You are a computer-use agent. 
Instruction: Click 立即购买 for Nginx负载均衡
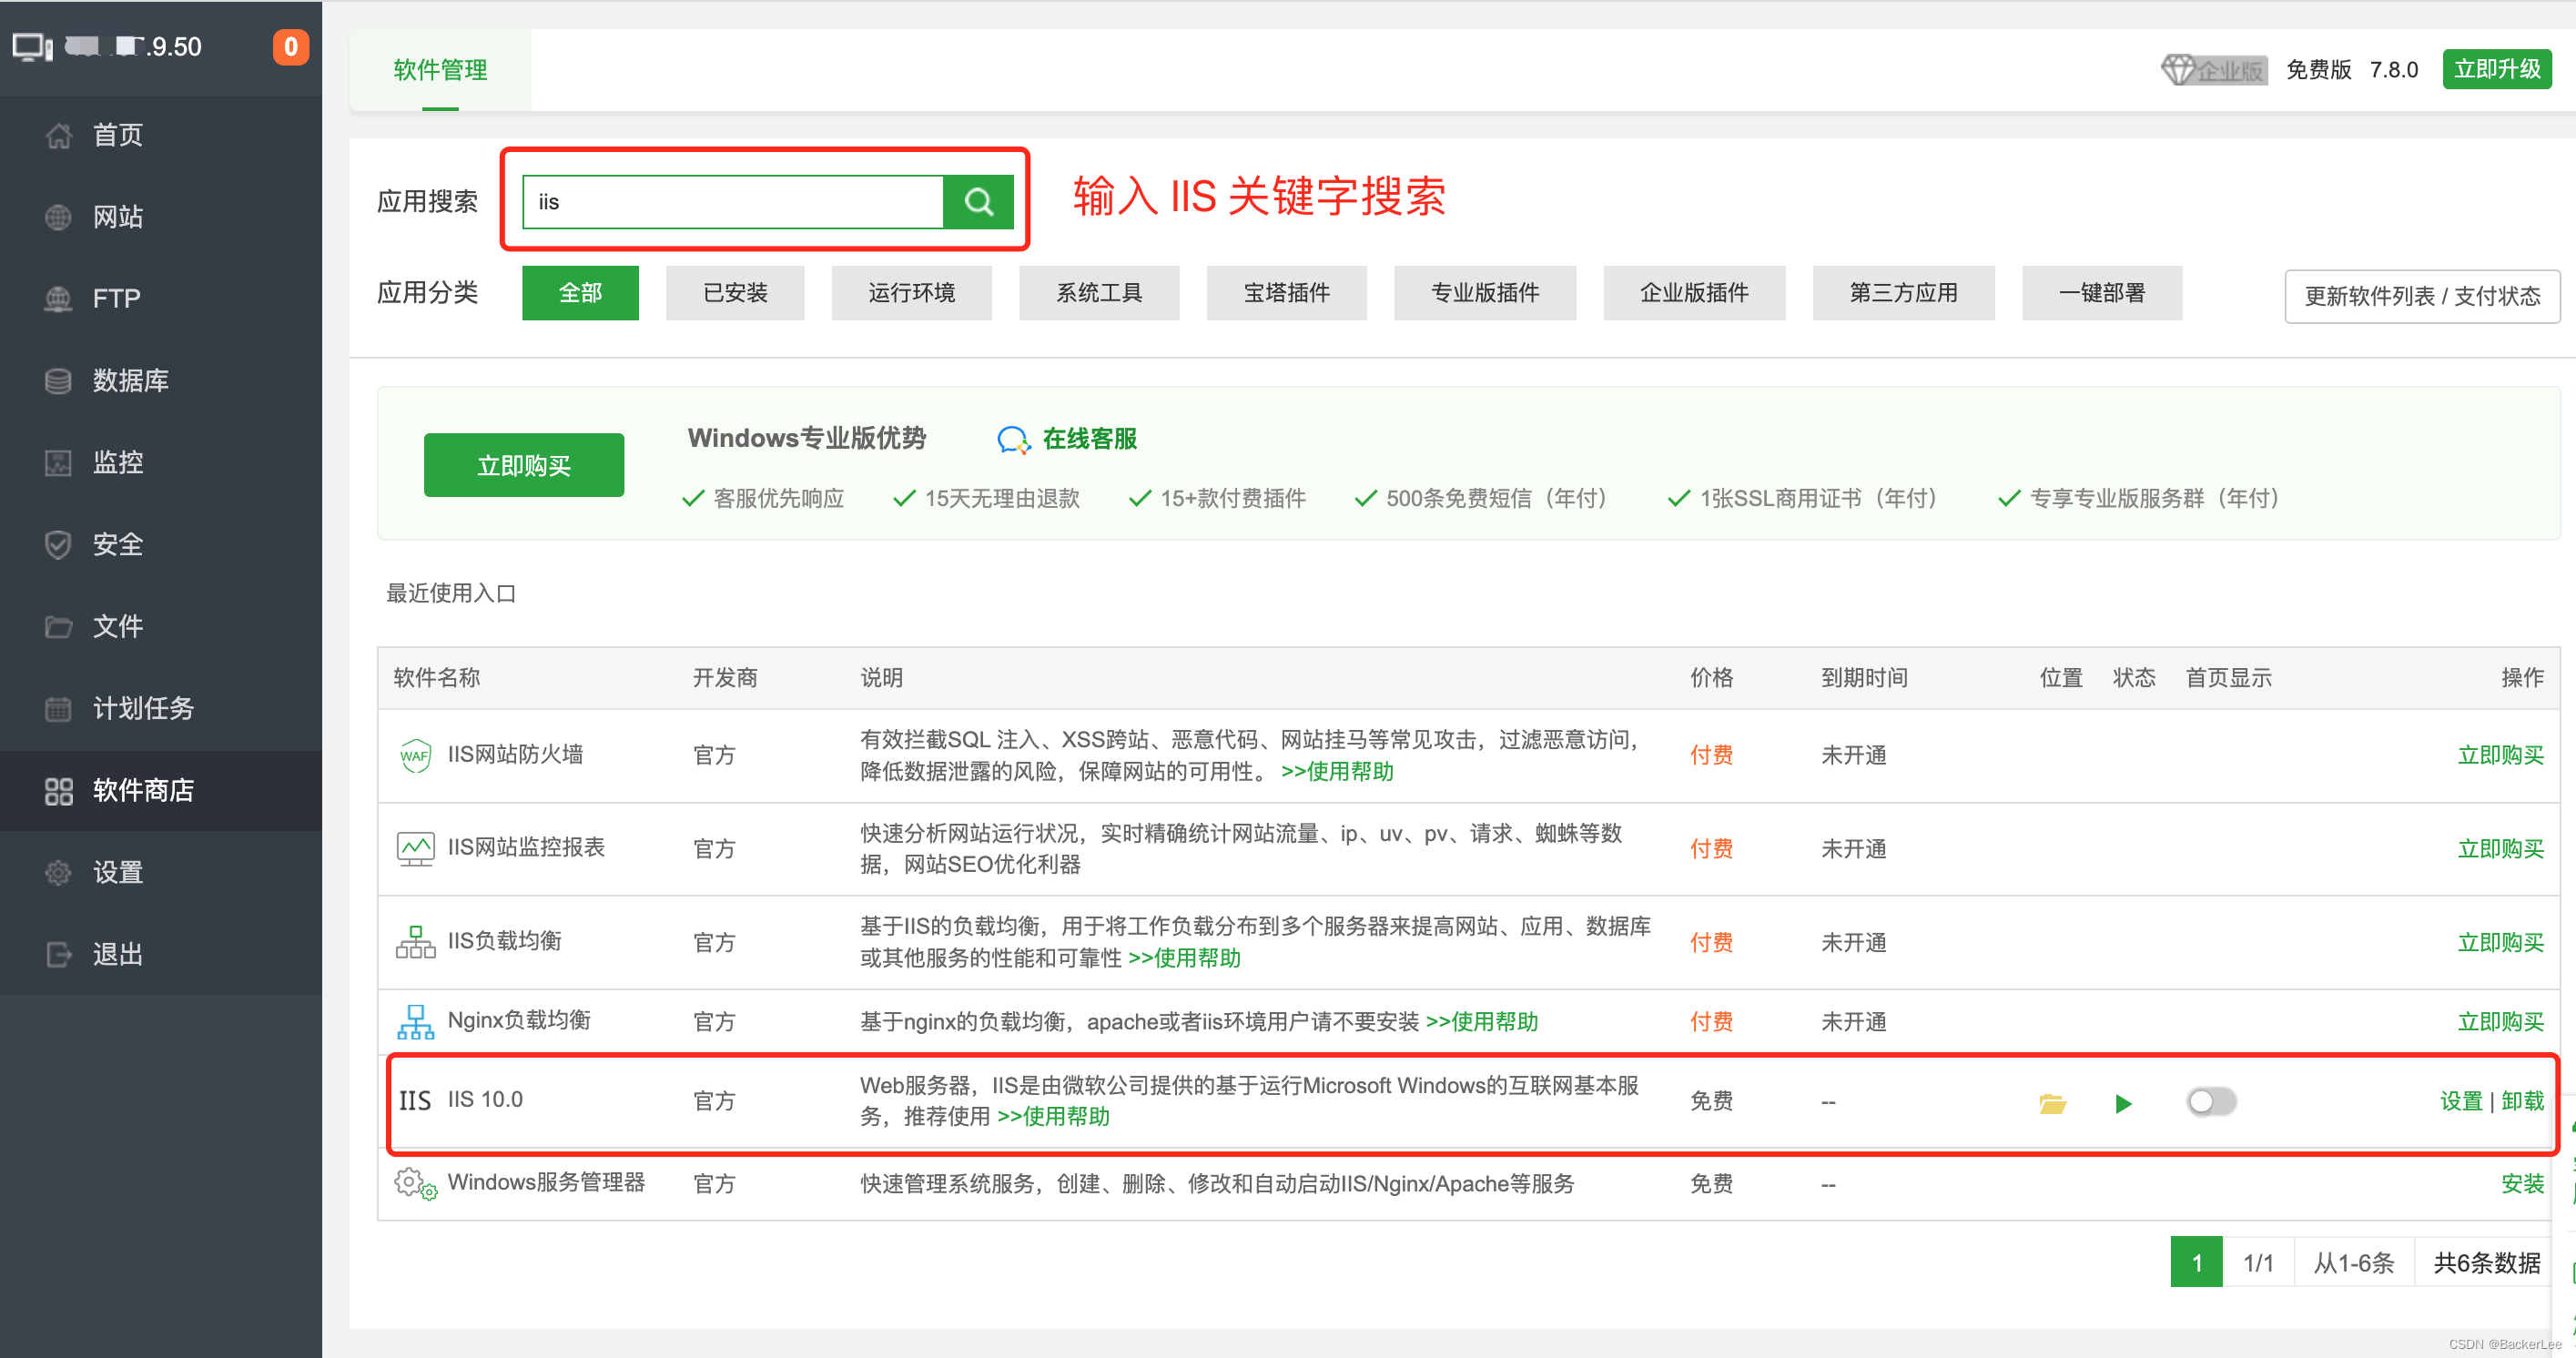click(2500, 1022)
